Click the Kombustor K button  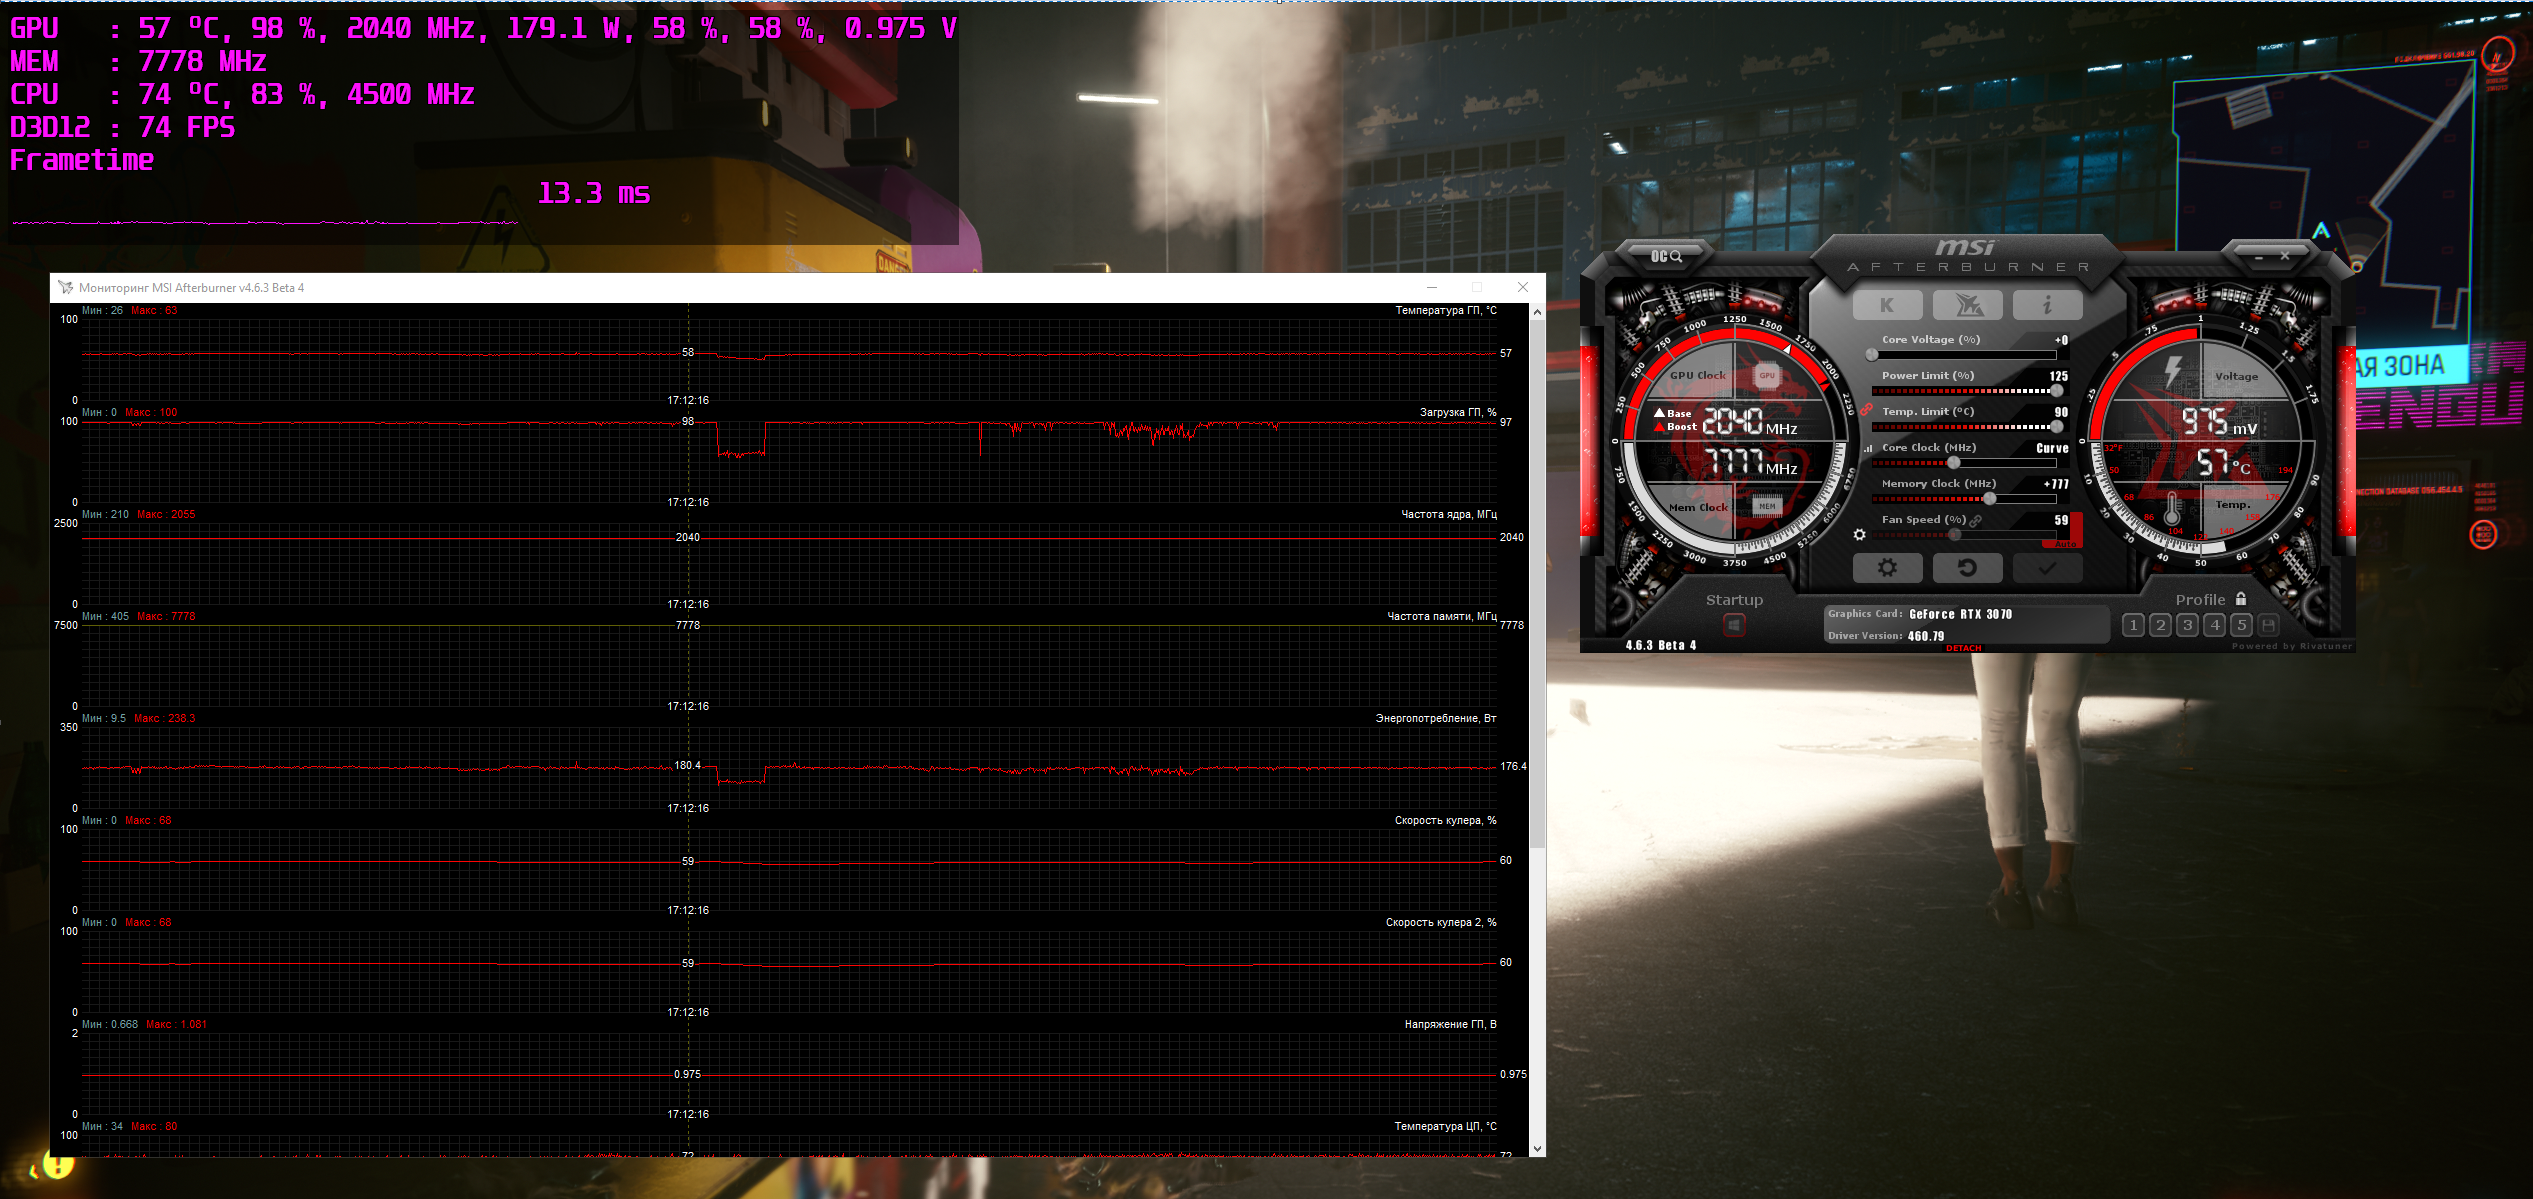[1887, 305]
